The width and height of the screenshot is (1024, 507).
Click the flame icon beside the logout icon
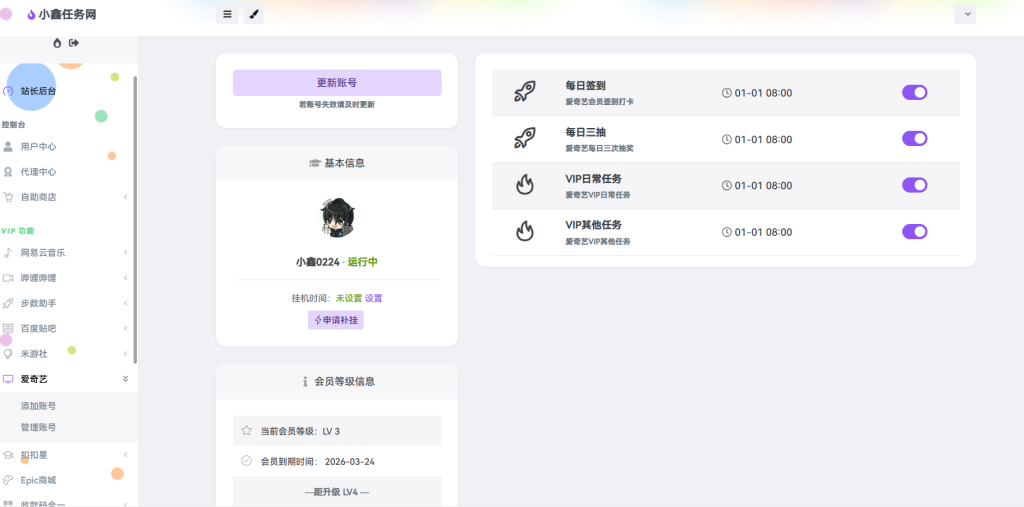pos(57,43)
